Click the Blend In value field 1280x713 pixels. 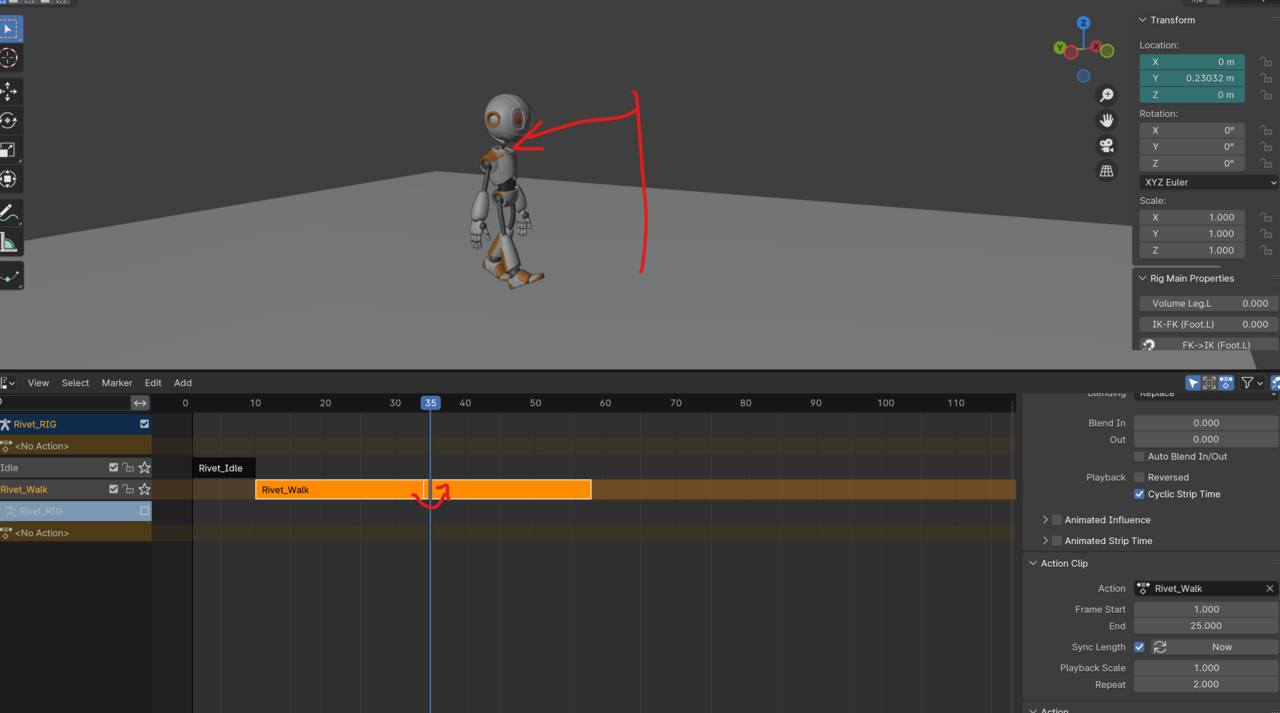click(x=1205, y=423)
